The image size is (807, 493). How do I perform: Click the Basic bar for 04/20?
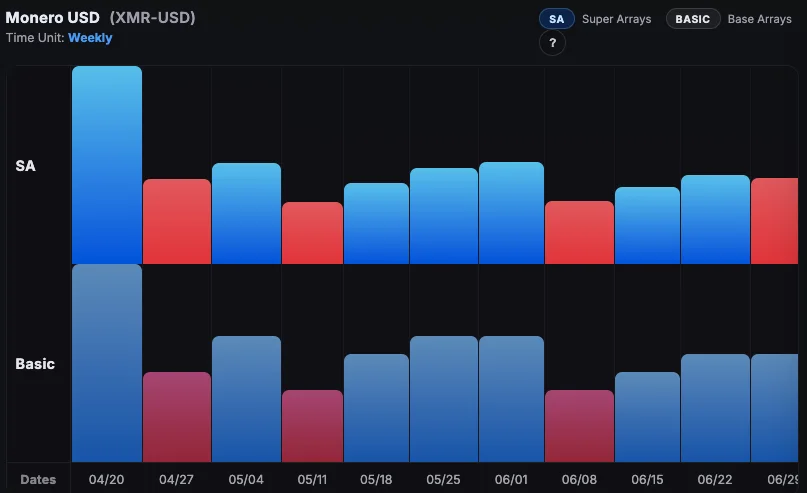107,363
